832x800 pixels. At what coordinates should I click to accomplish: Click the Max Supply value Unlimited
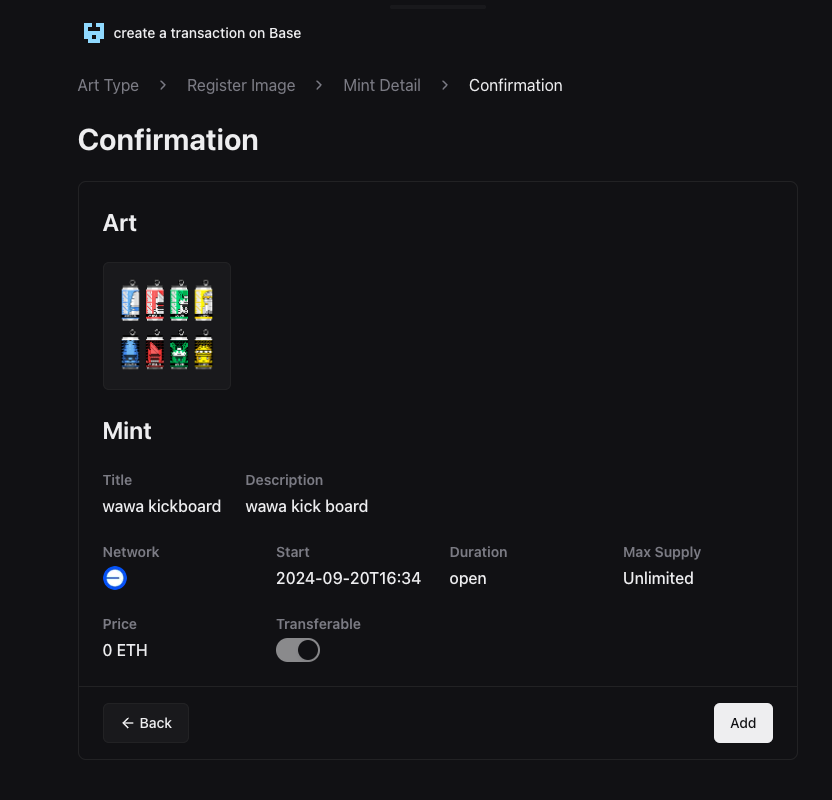click(658, 578)
